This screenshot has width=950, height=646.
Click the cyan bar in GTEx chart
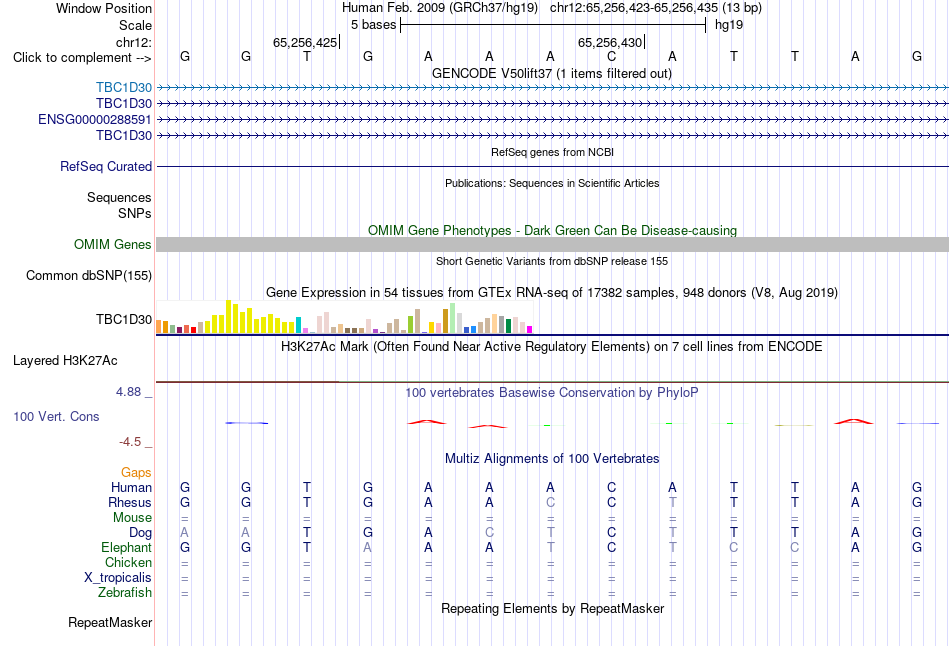pyautogui.click(x=298, y=325)
